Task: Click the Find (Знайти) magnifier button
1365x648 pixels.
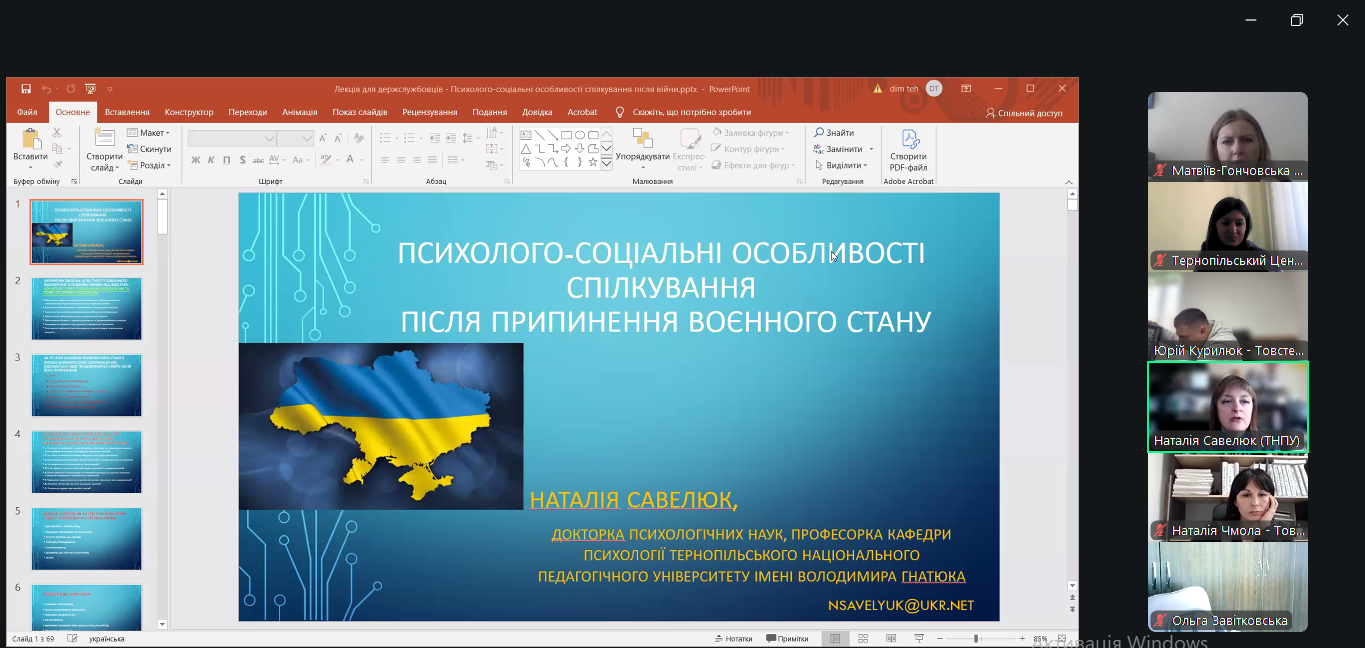Action: coord(834,133)
